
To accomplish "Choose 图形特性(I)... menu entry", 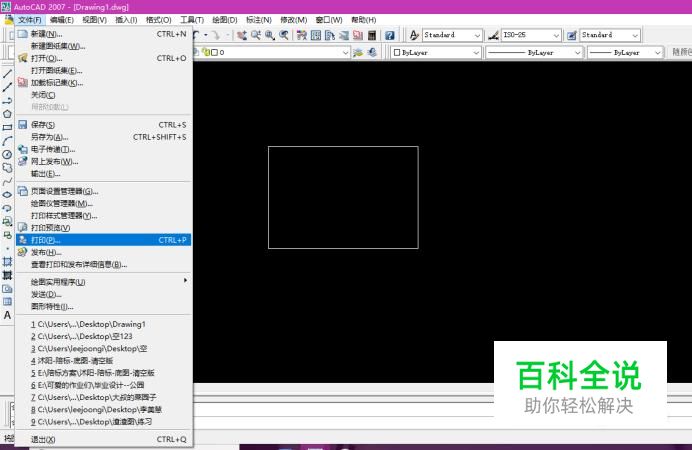I will pyautogui.click(x=104, y=307).
